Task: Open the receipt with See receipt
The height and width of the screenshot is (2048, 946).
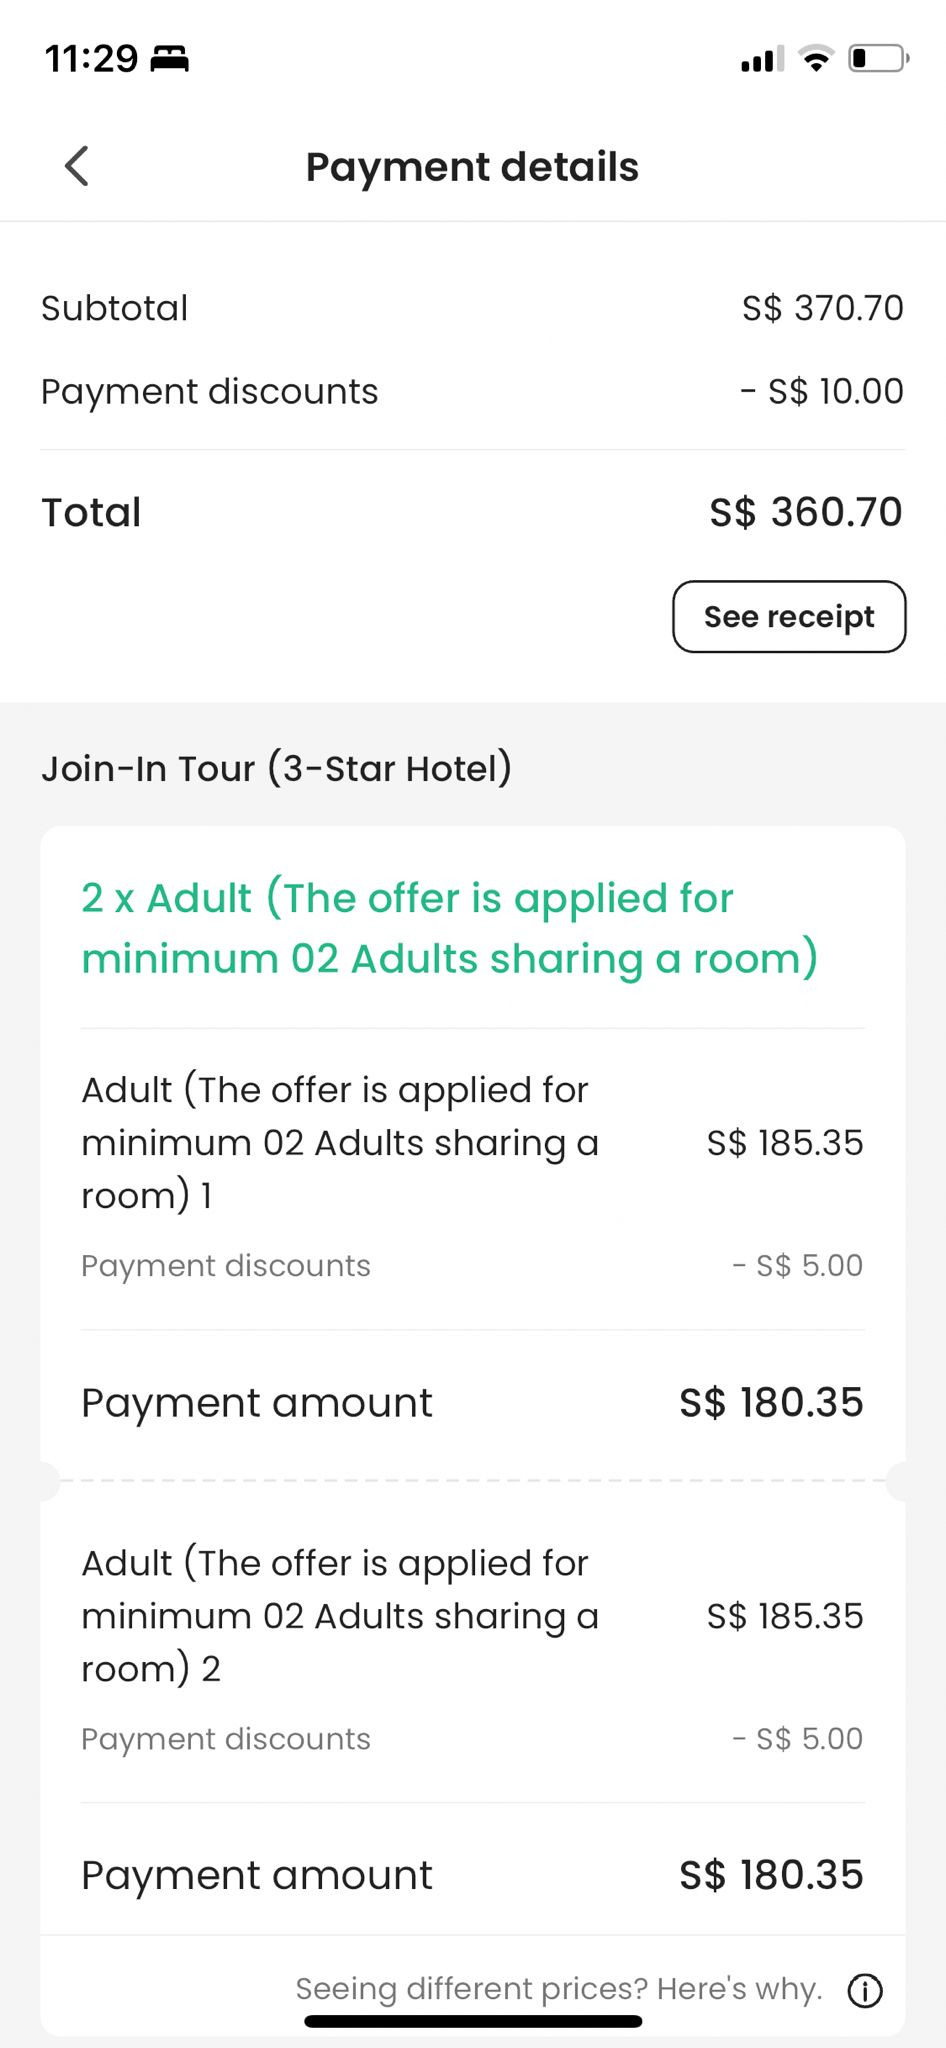Action: click(789, 617)
